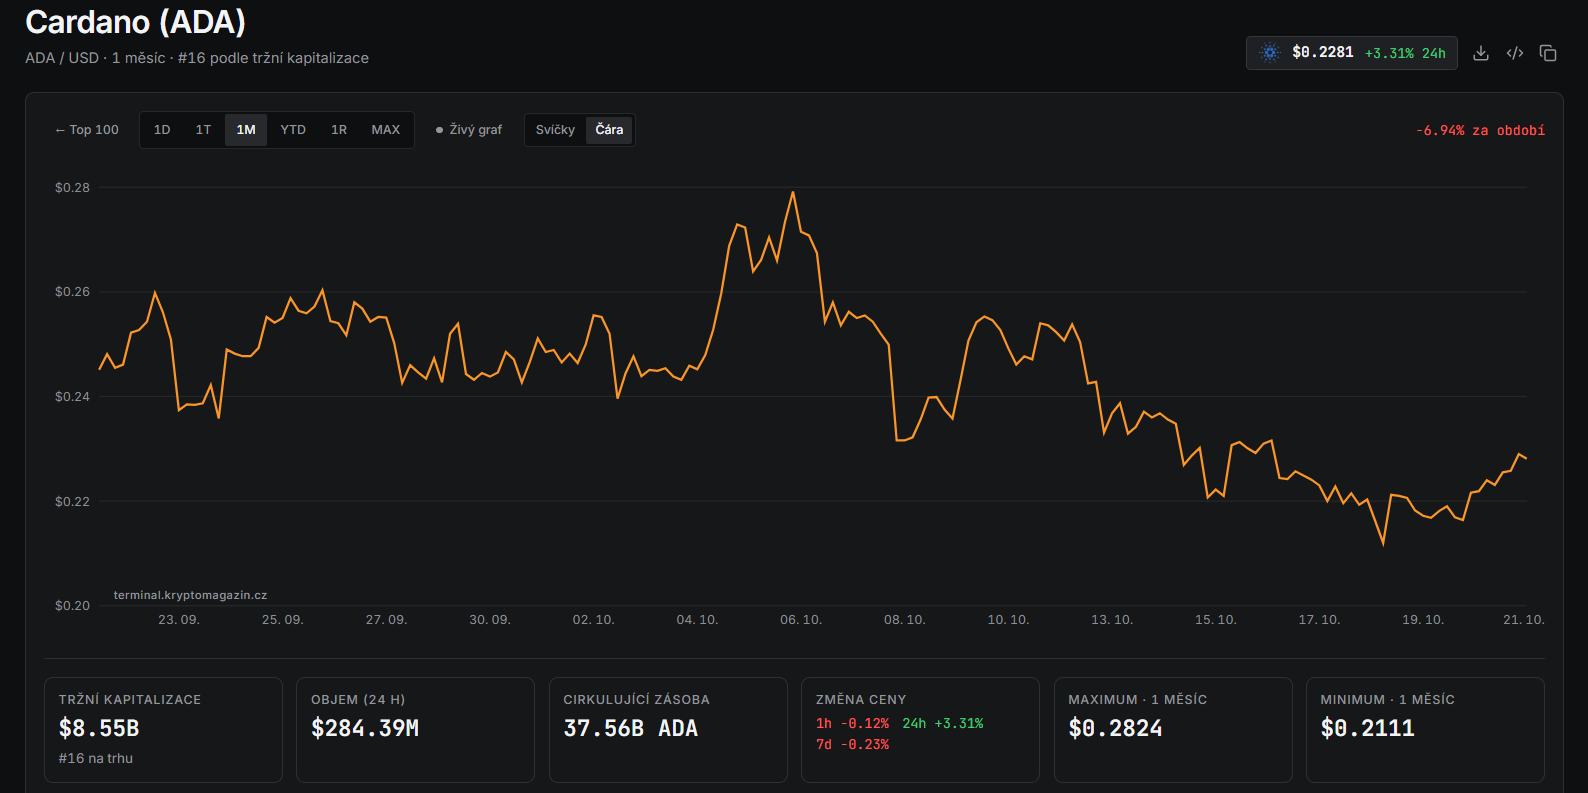Click the +3.31% 24h change in header badge
The width and height of the screenshot is (1588, 793).
pos(1405,53)
